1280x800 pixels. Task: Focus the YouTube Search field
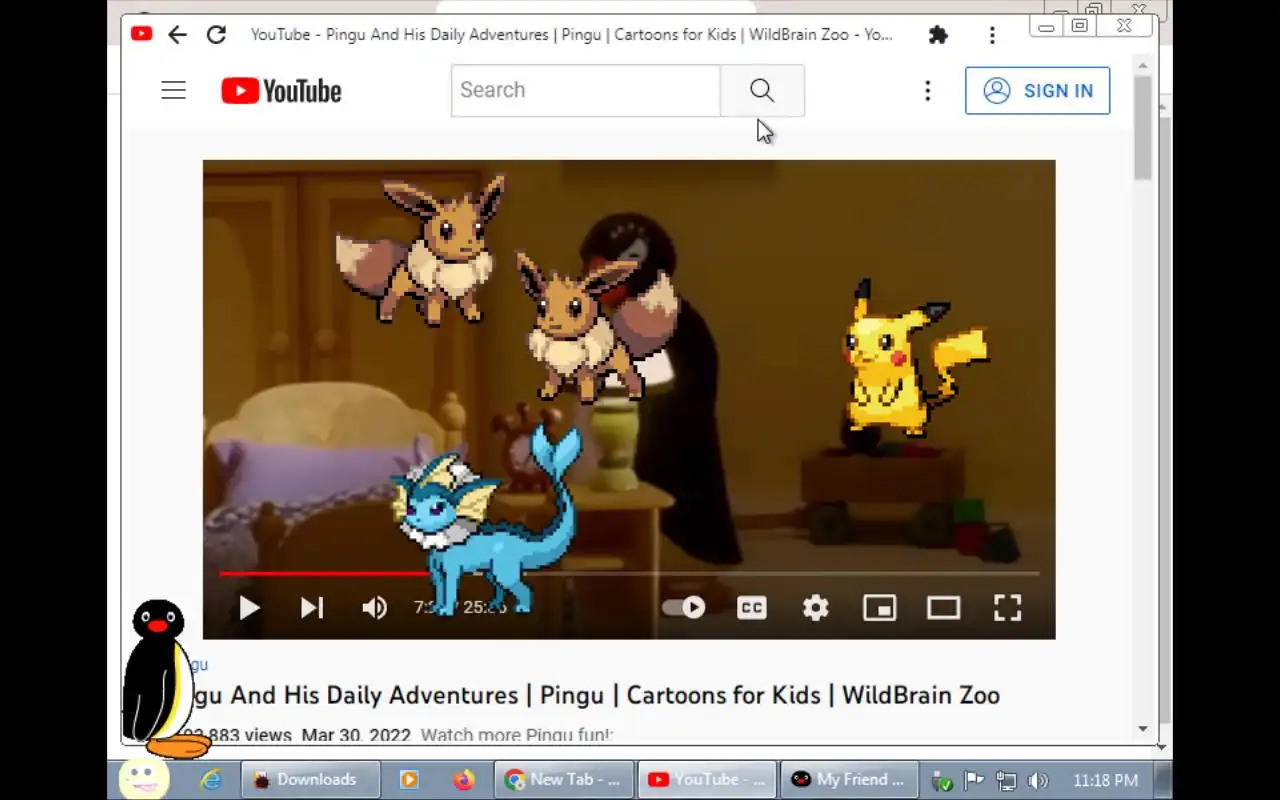(585, 91)
